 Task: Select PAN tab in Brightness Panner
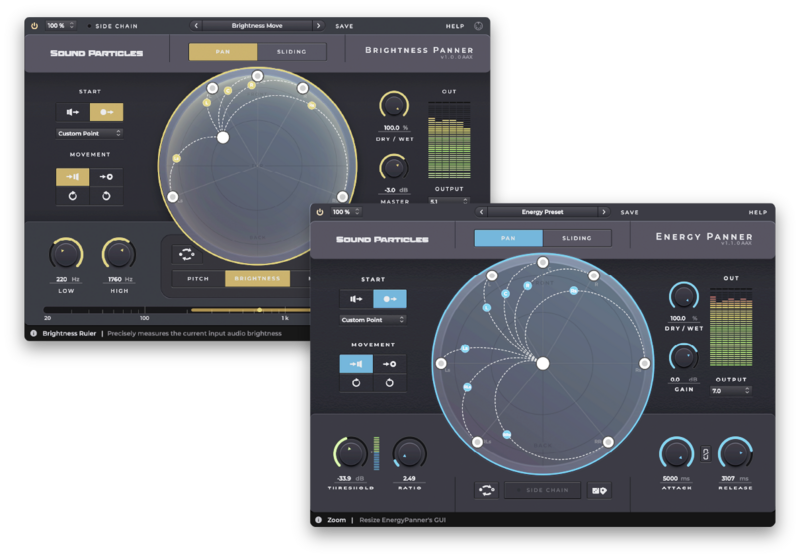(x=223, y=52)
